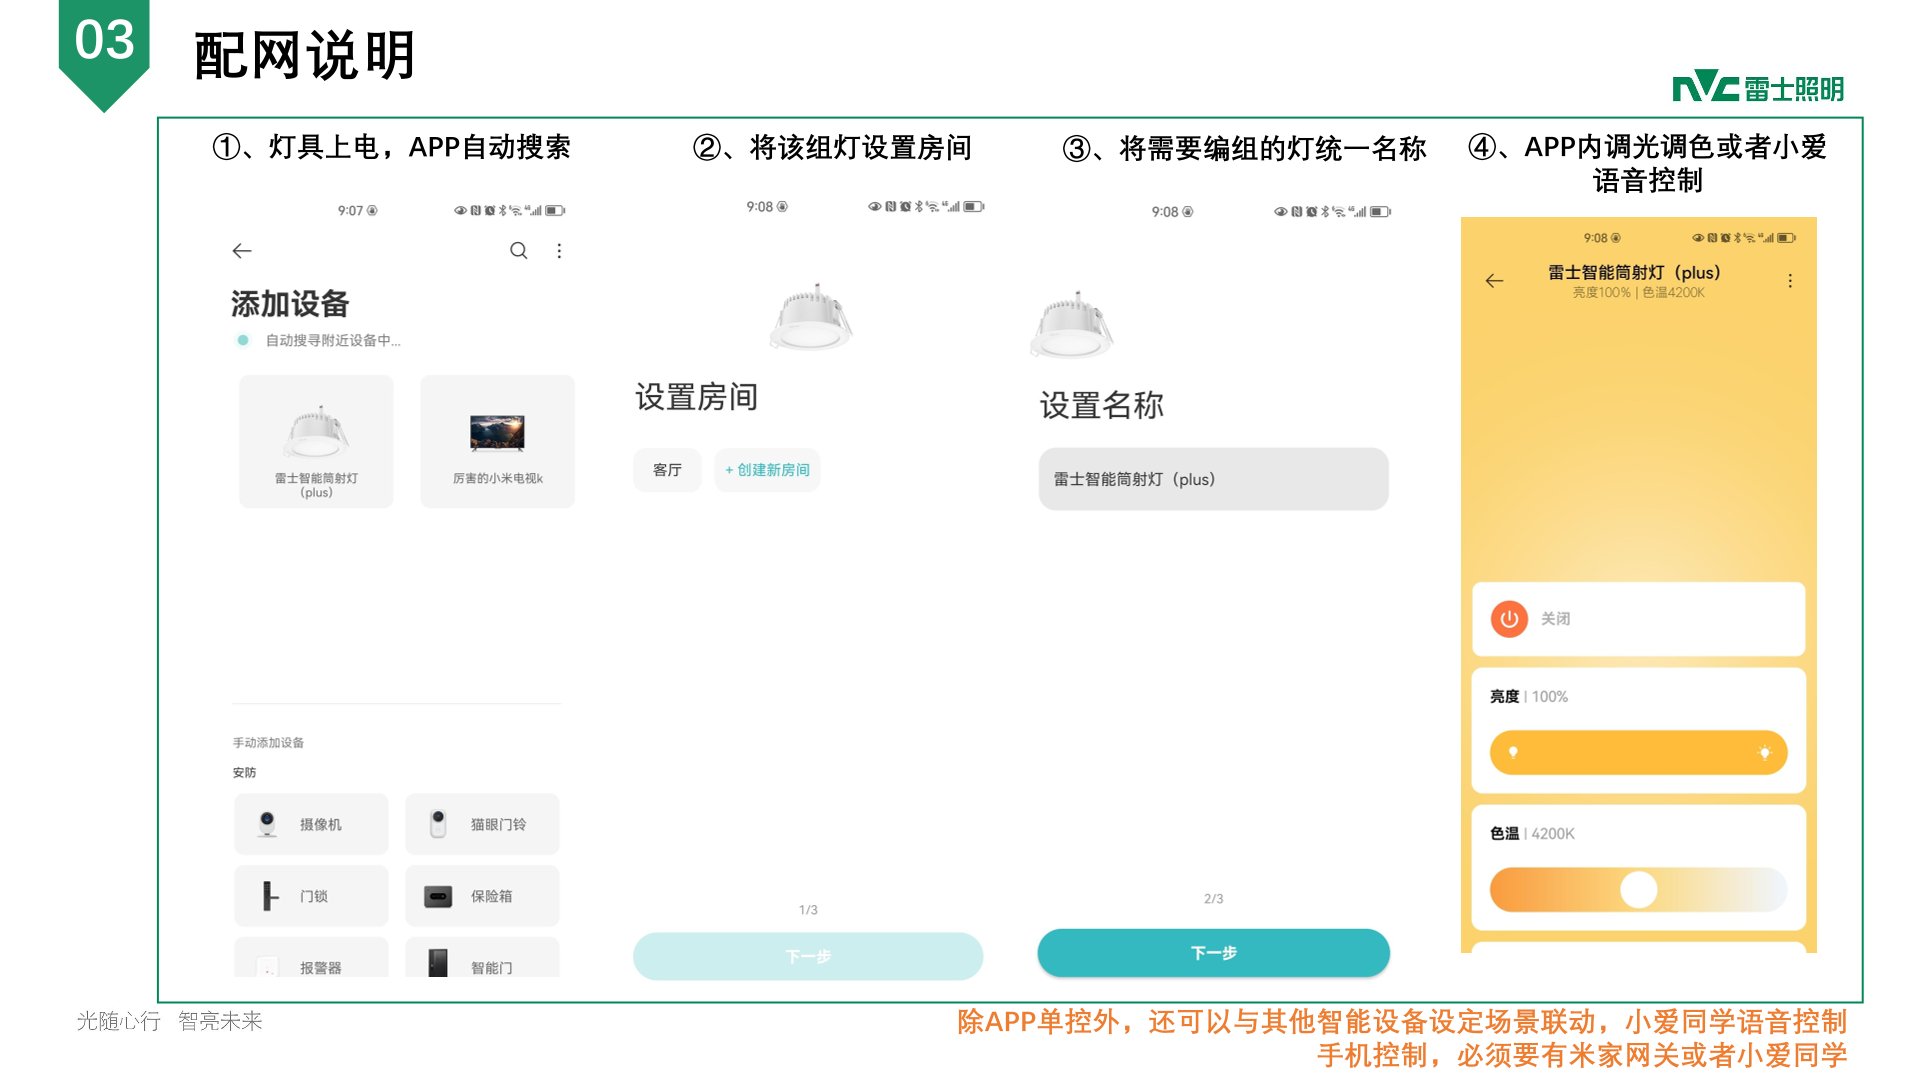Open three-dot menu on Add Device screen
This screenshot has height=1080, width=1920.
click(x=559, y=251)
